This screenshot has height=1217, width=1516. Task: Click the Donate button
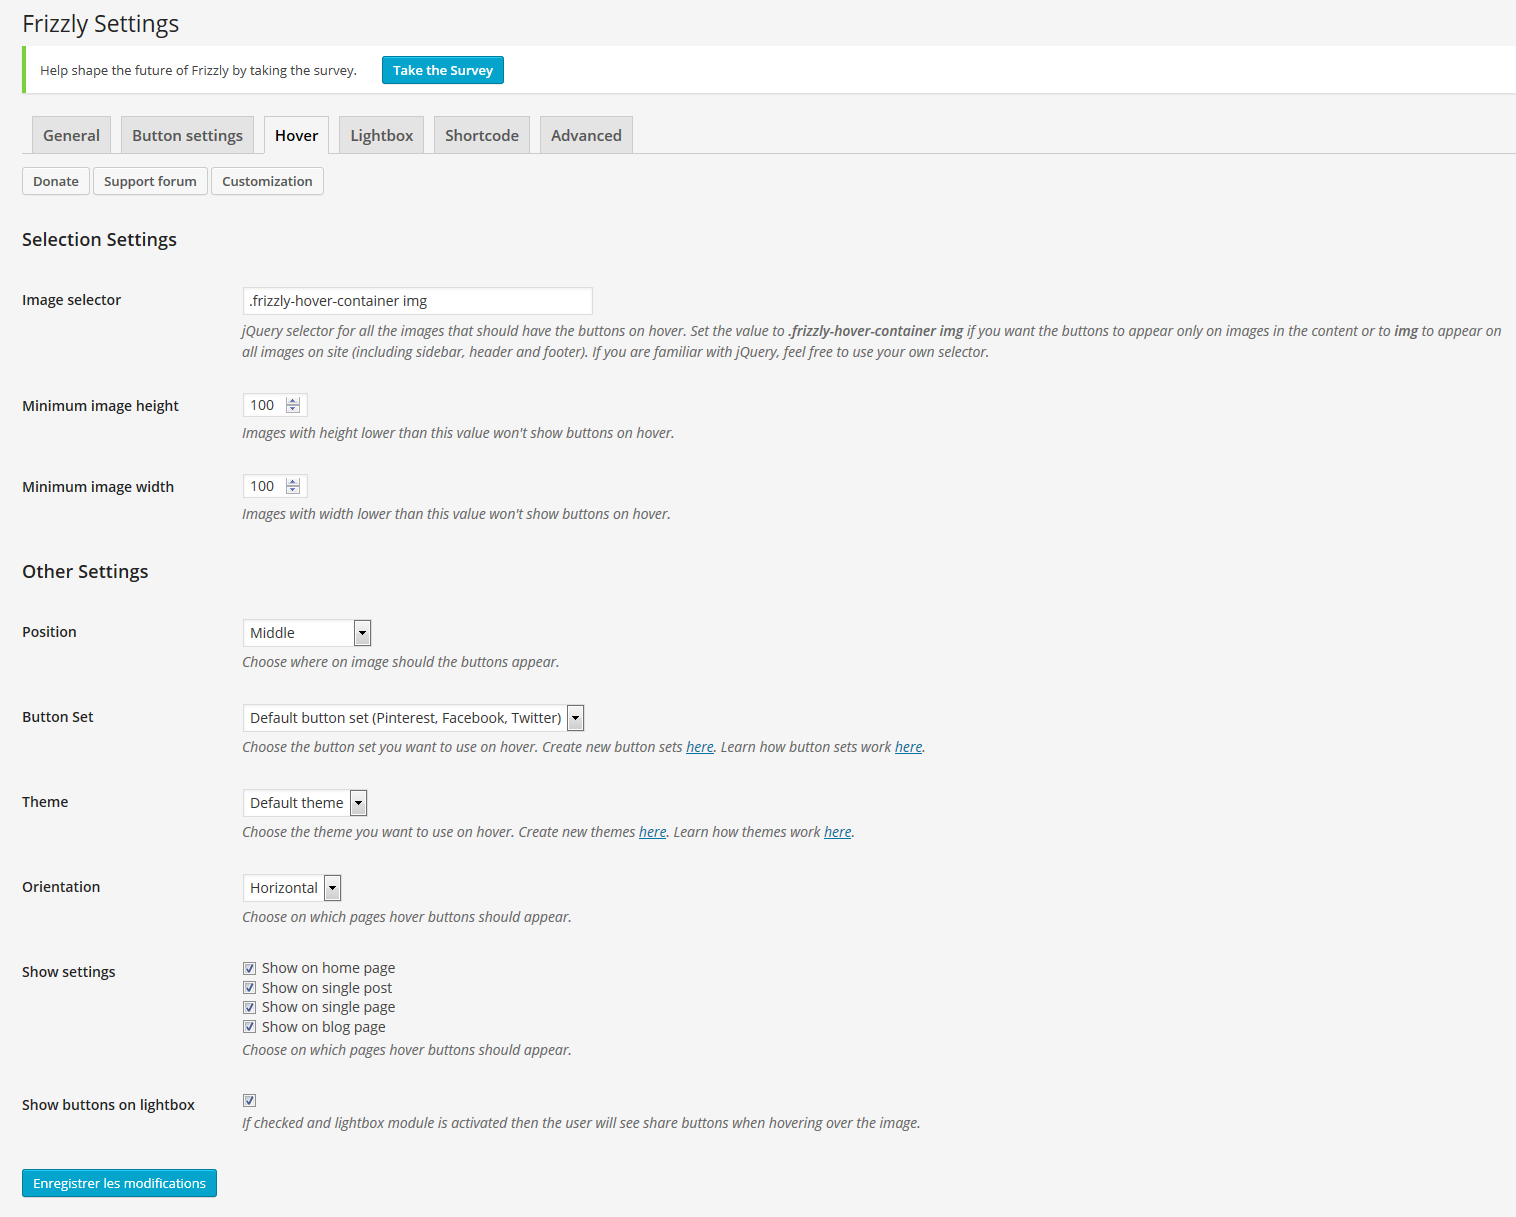click(x=56, y=181)
